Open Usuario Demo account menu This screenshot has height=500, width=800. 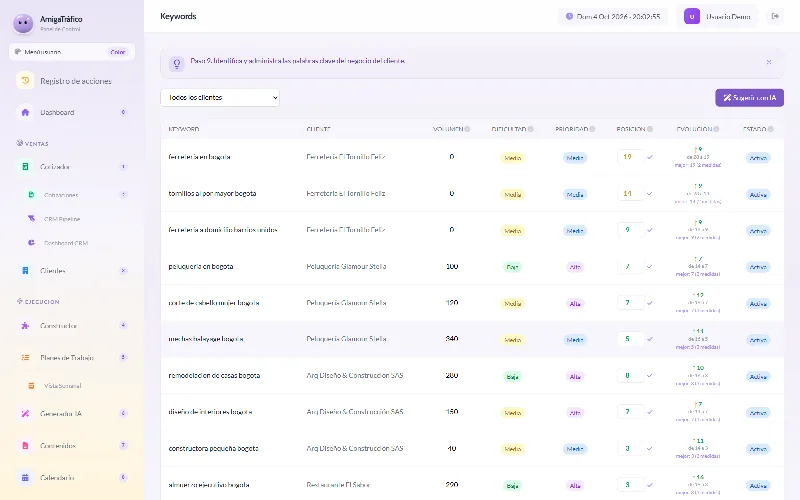pos(717,16)
